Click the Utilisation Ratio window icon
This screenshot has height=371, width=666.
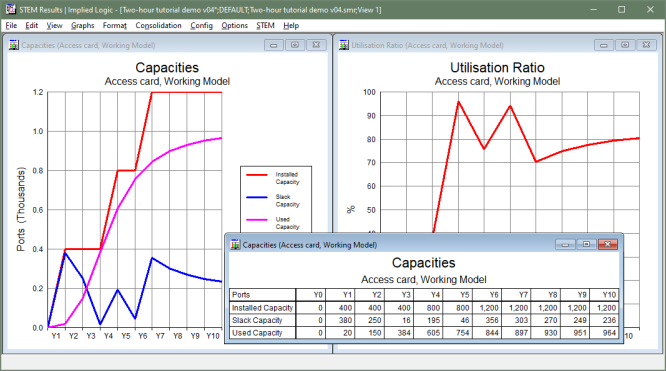[x=344, y=45]
